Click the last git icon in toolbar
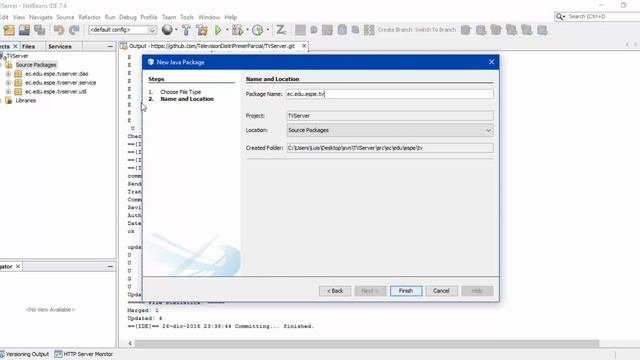 coord(542,30)
